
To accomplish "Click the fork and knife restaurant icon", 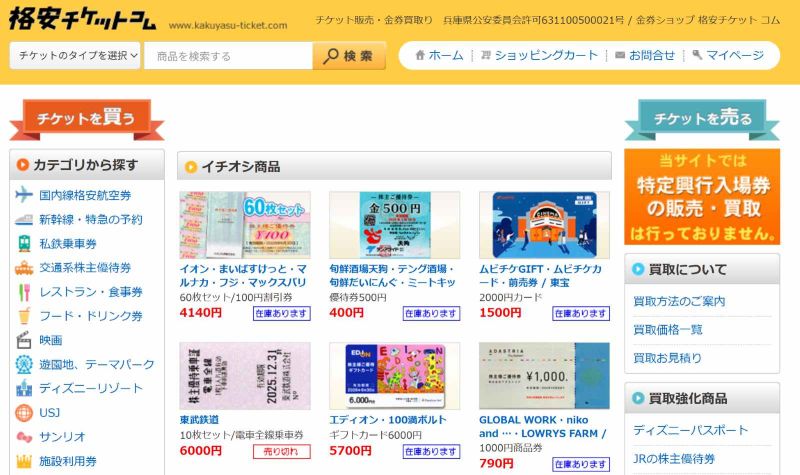I will (23, 292).
